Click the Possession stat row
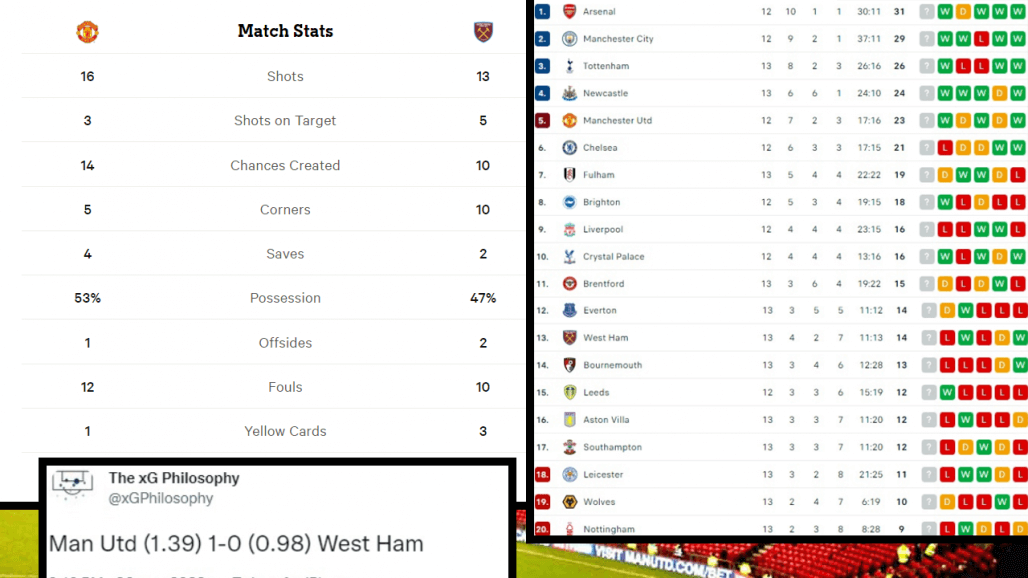Image resolution: width=1028 pixels, height=578 pixels. pos(285,298)
